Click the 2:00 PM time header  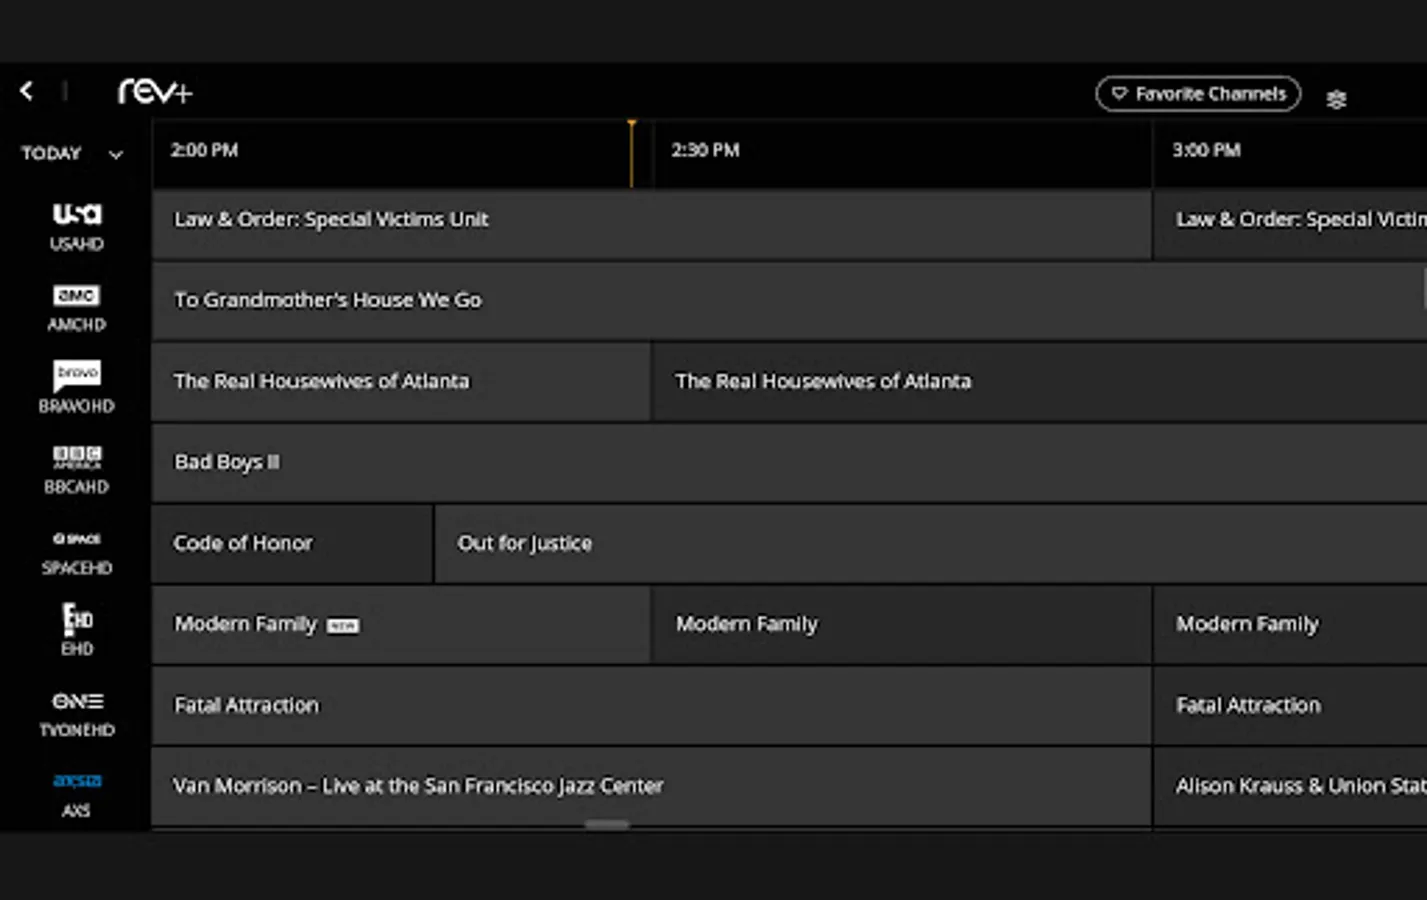click(204, 150)
